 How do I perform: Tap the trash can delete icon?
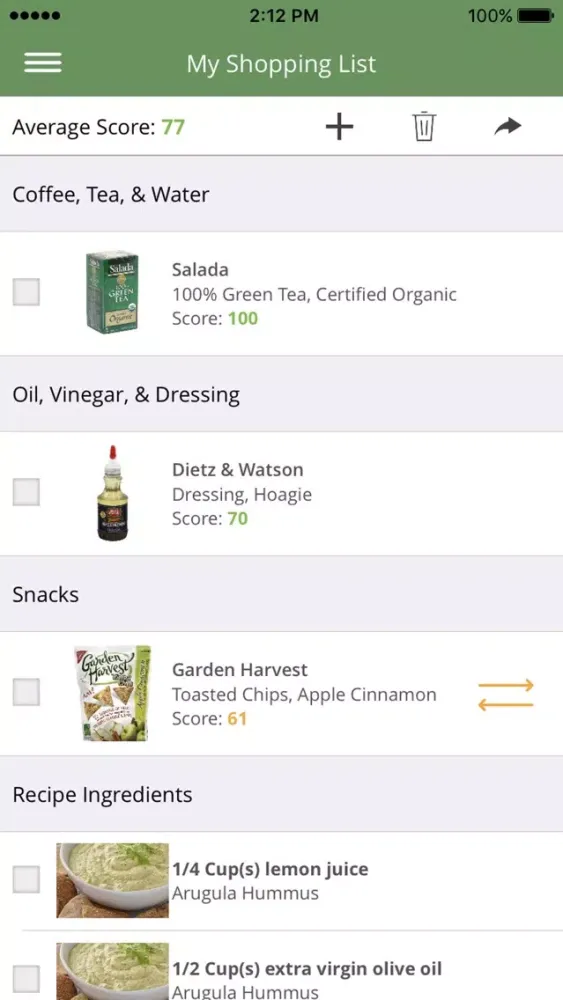point(424,126)
